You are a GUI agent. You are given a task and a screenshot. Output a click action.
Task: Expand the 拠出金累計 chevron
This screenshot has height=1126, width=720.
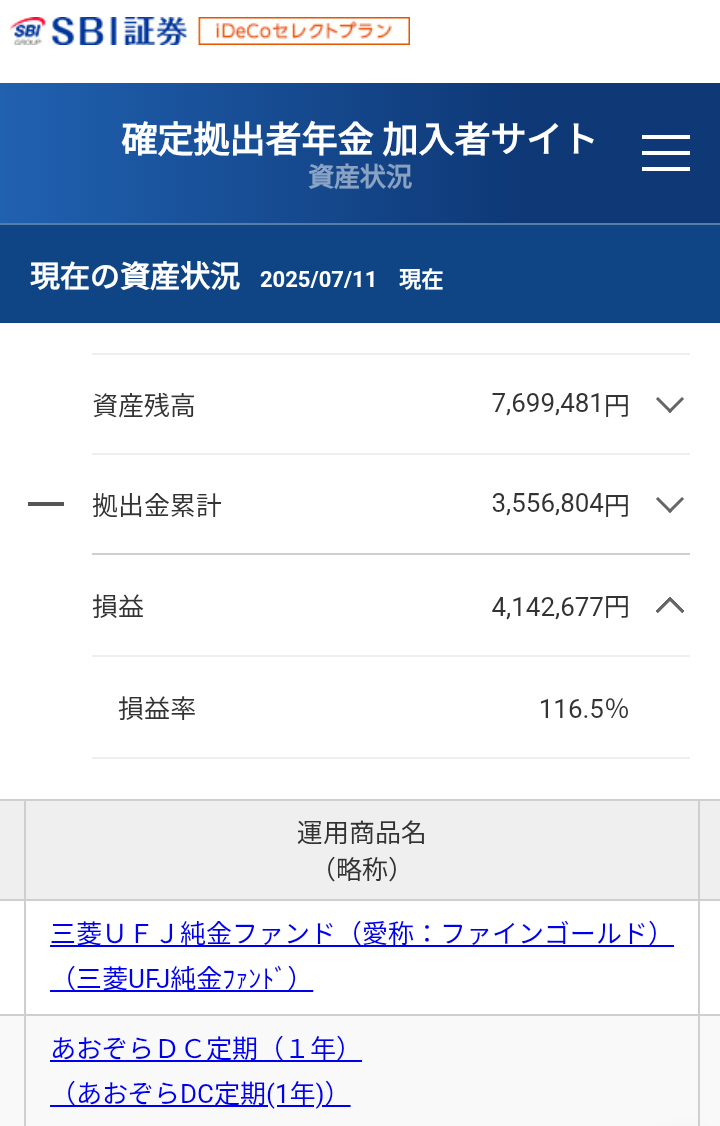point(670,505)
